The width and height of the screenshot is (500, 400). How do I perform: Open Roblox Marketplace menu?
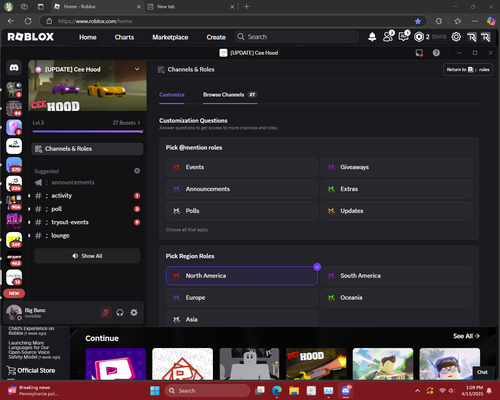pos(170,37)
